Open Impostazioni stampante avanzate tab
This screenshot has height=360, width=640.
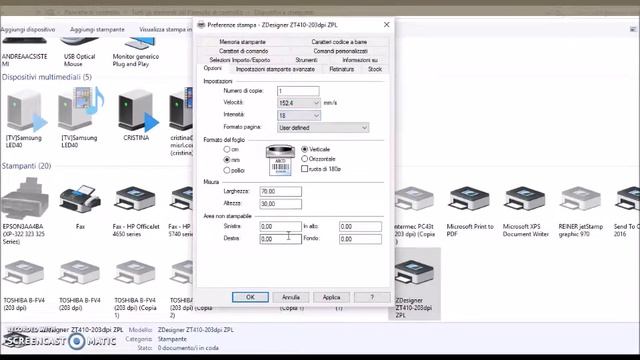coord(275,69)
